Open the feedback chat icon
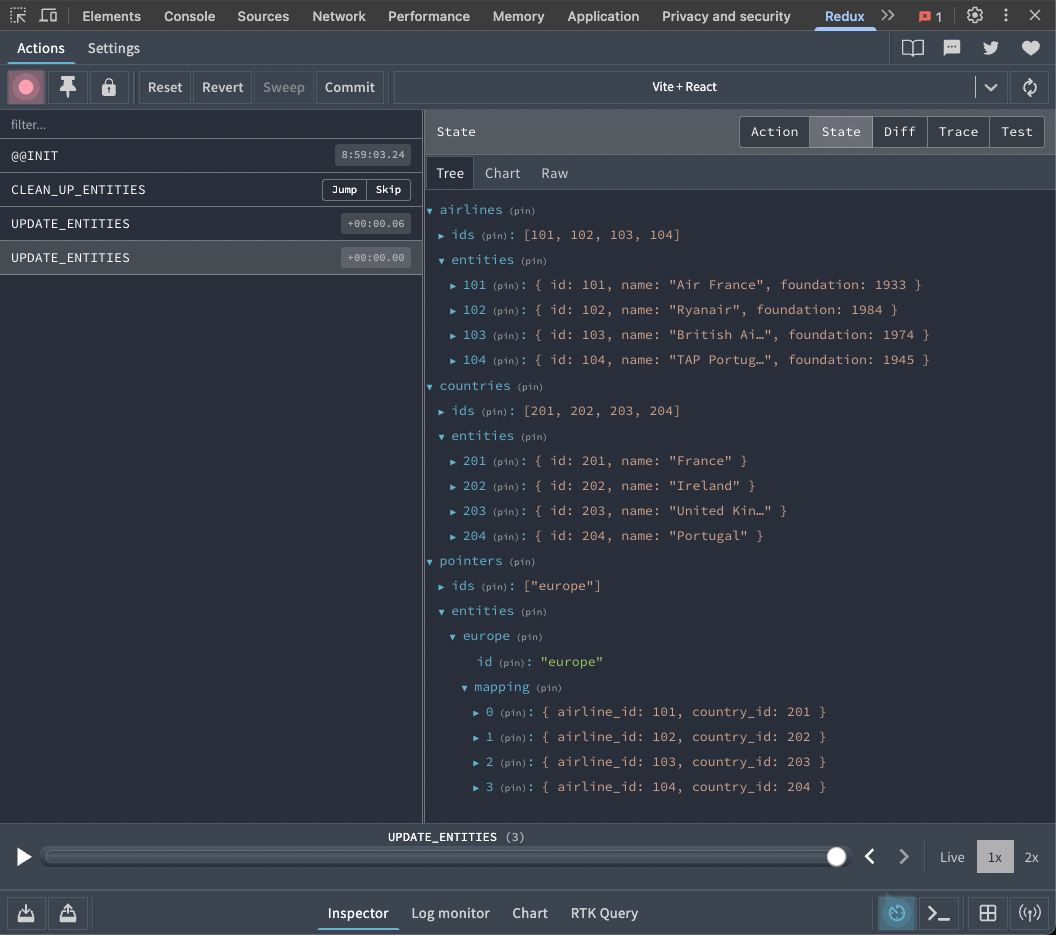 click(952, 48)
